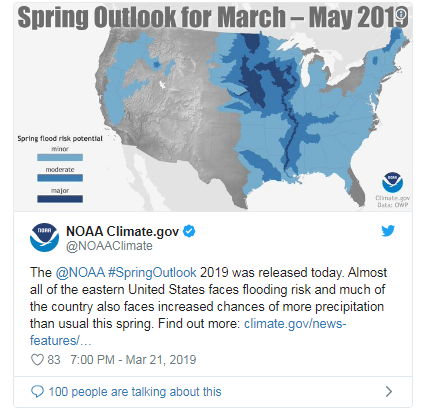Click '100 people are talking about this'
Viewport: 444px width, 412px height.
(135, 392)
